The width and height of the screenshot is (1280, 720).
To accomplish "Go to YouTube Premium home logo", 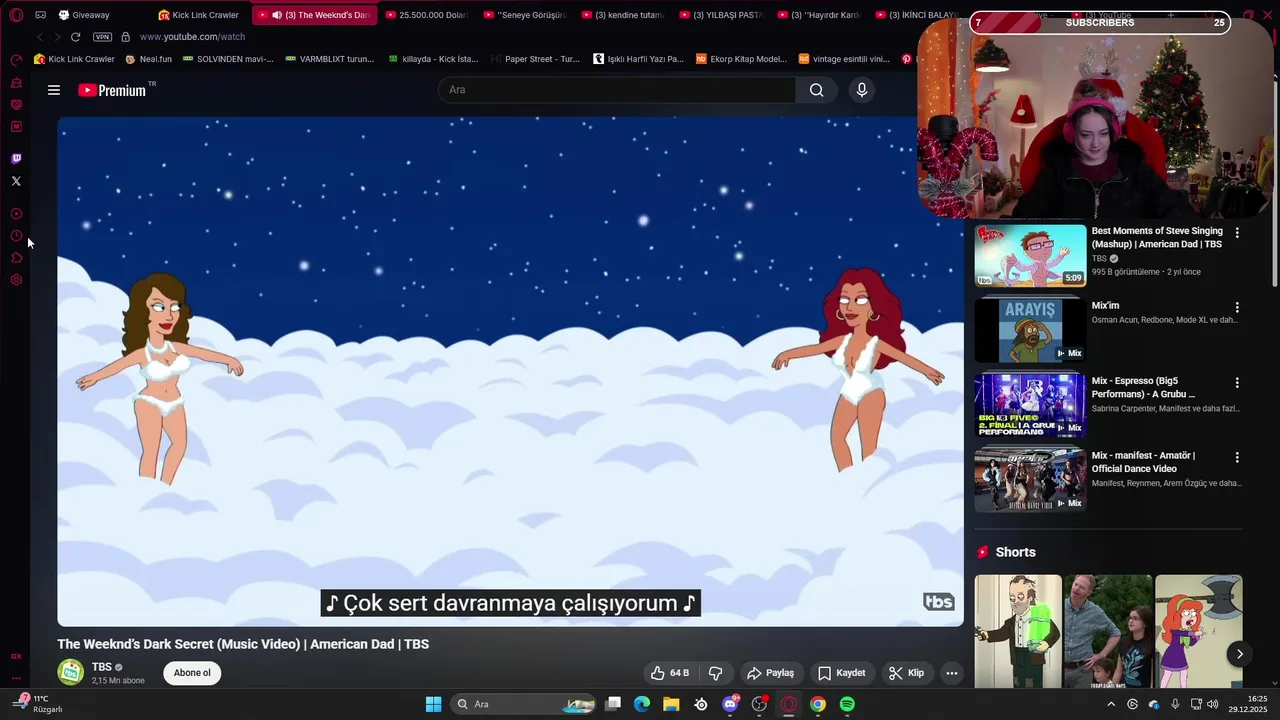I will point(112,90).
